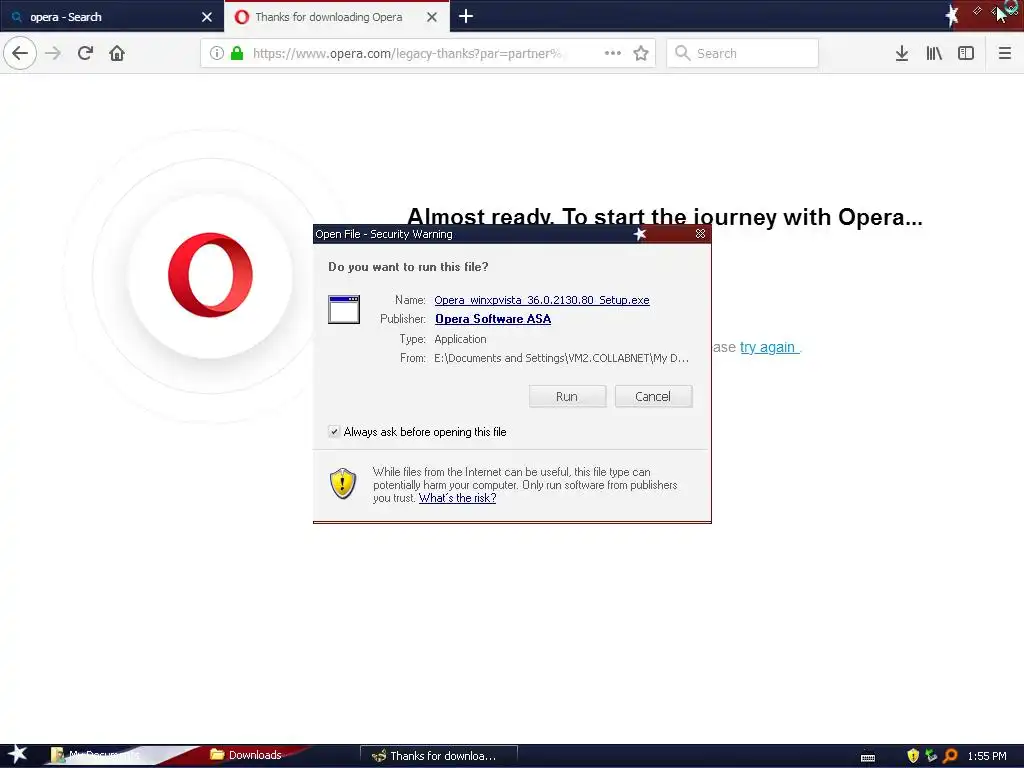Open the yellow security shield tray icon
The width and height of the screenshot is (1024, 768).
(913, 756)
